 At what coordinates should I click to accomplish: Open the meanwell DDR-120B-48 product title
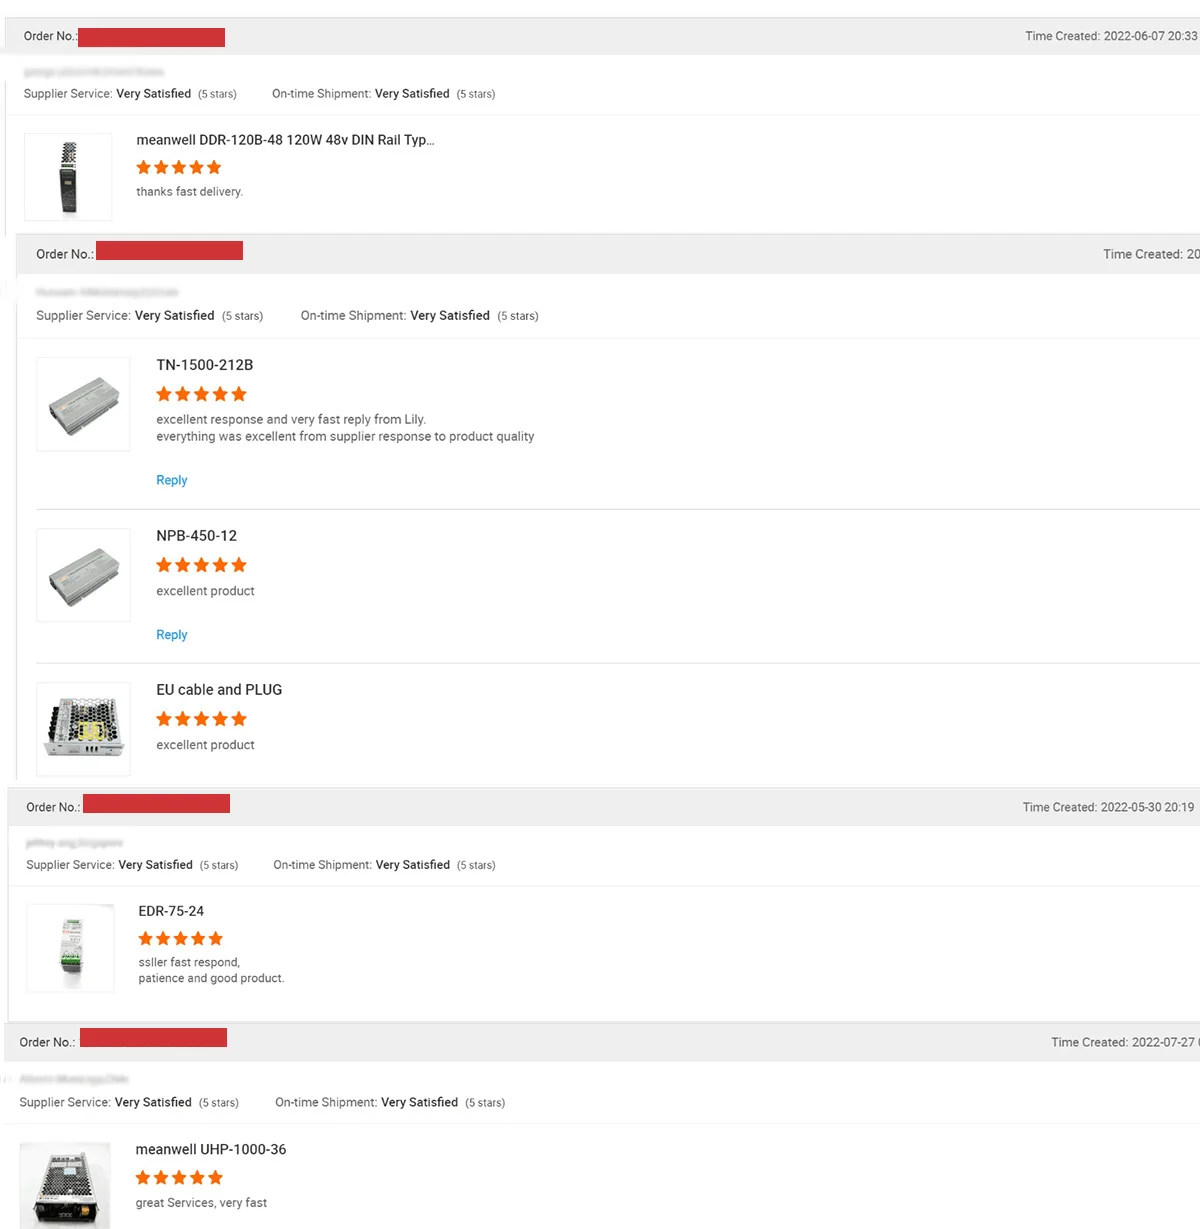pyautogui.click(x=285, y=140)
